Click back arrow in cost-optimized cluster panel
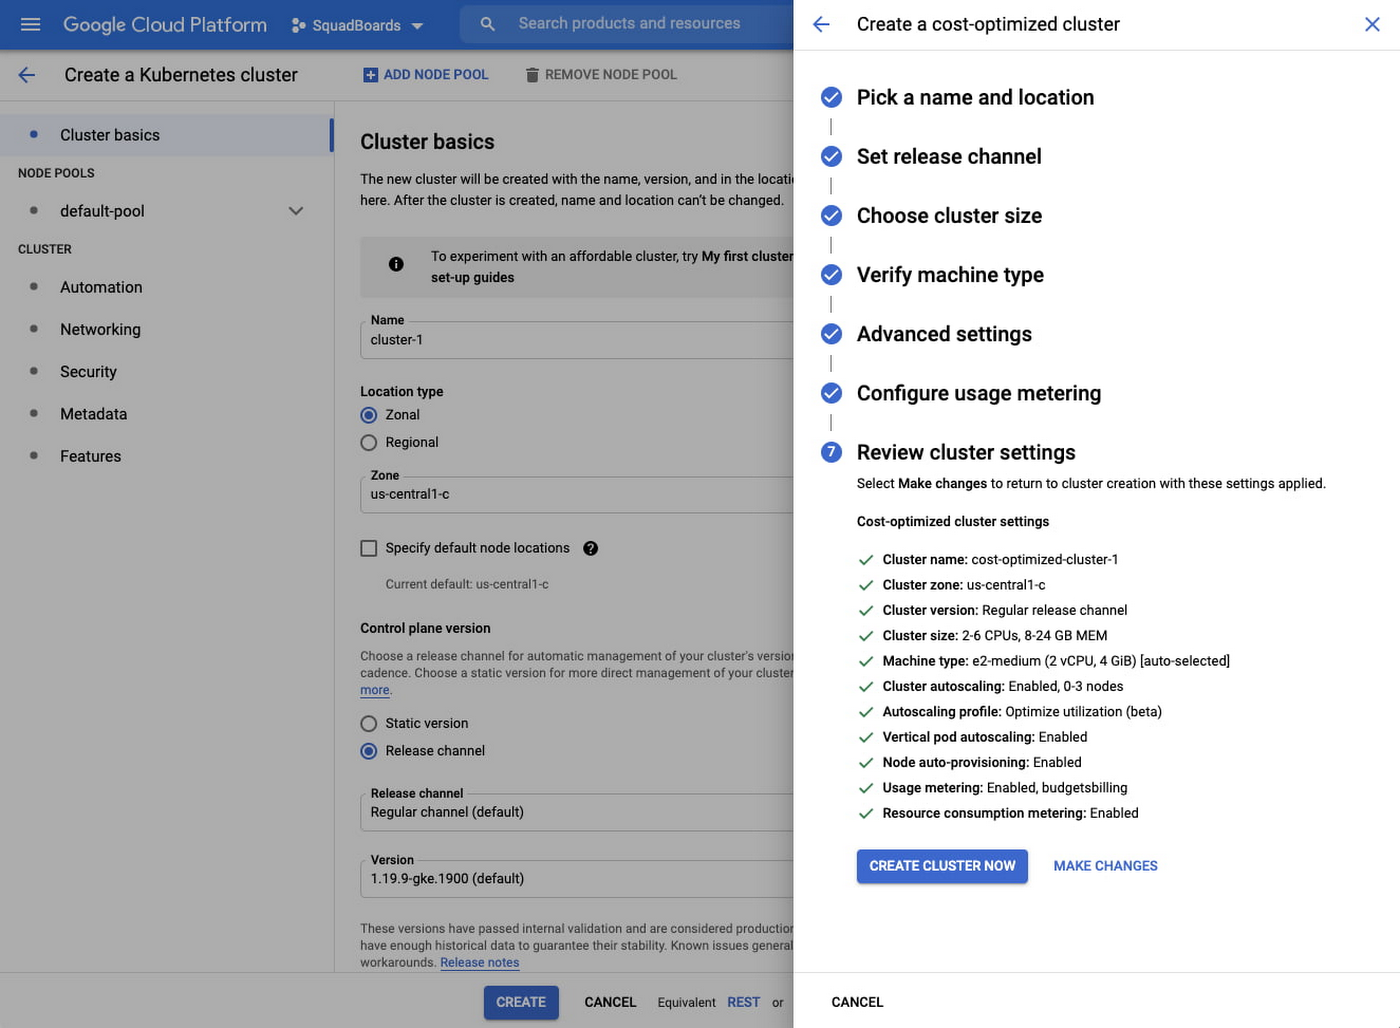The width and height of the screenshot is (1400, 1028). (821, 24)
